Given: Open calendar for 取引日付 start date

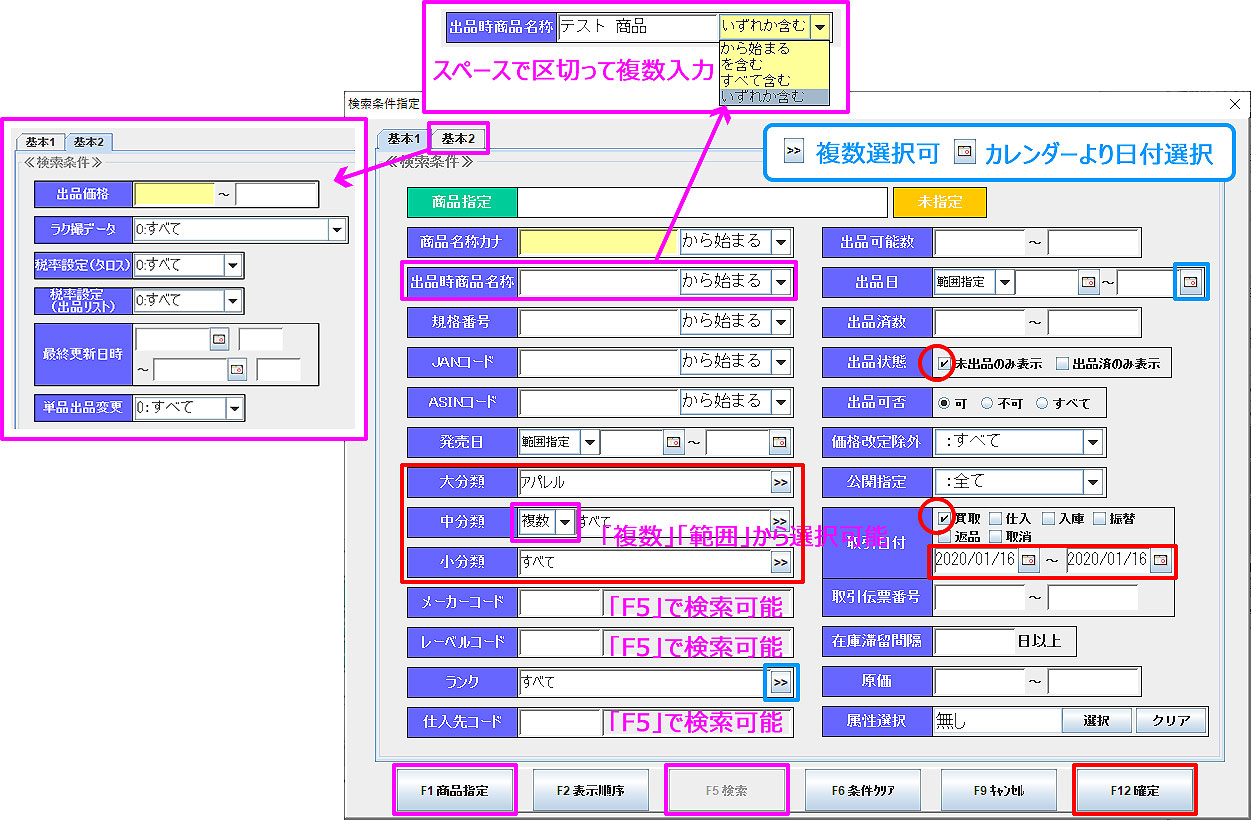Looking at the screenshot, I should (1027, 560).
